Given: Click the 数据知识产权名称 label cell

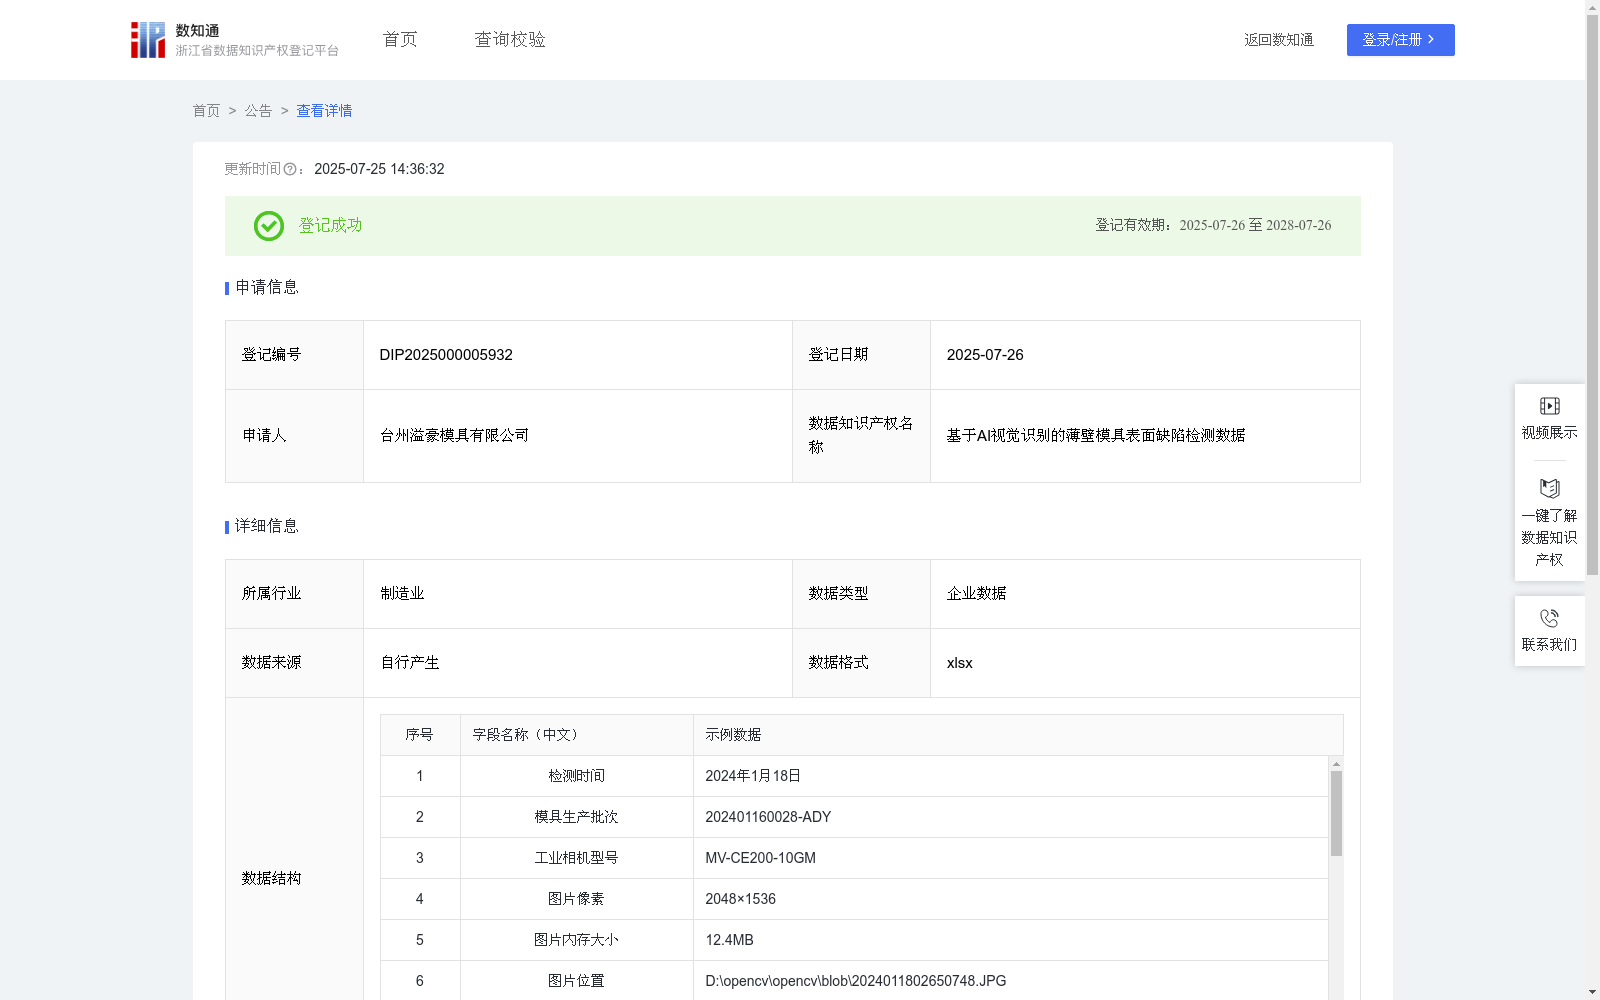Looking at the screenshot, I should tap(861, 436).
